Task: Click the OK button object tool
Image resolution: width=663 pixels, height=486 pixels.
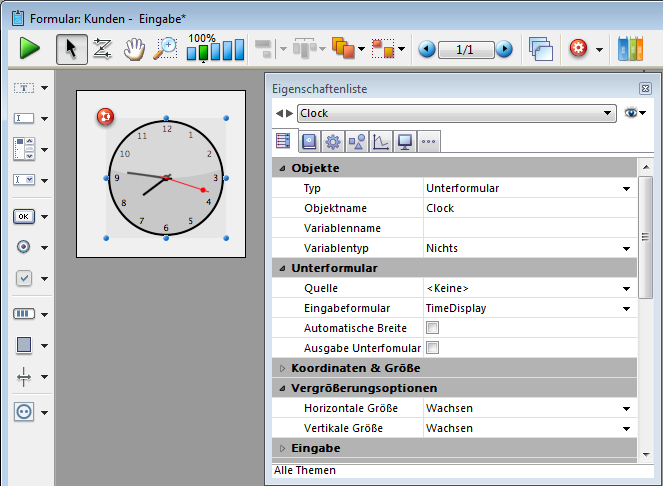Action: click(x=24, y=216)
